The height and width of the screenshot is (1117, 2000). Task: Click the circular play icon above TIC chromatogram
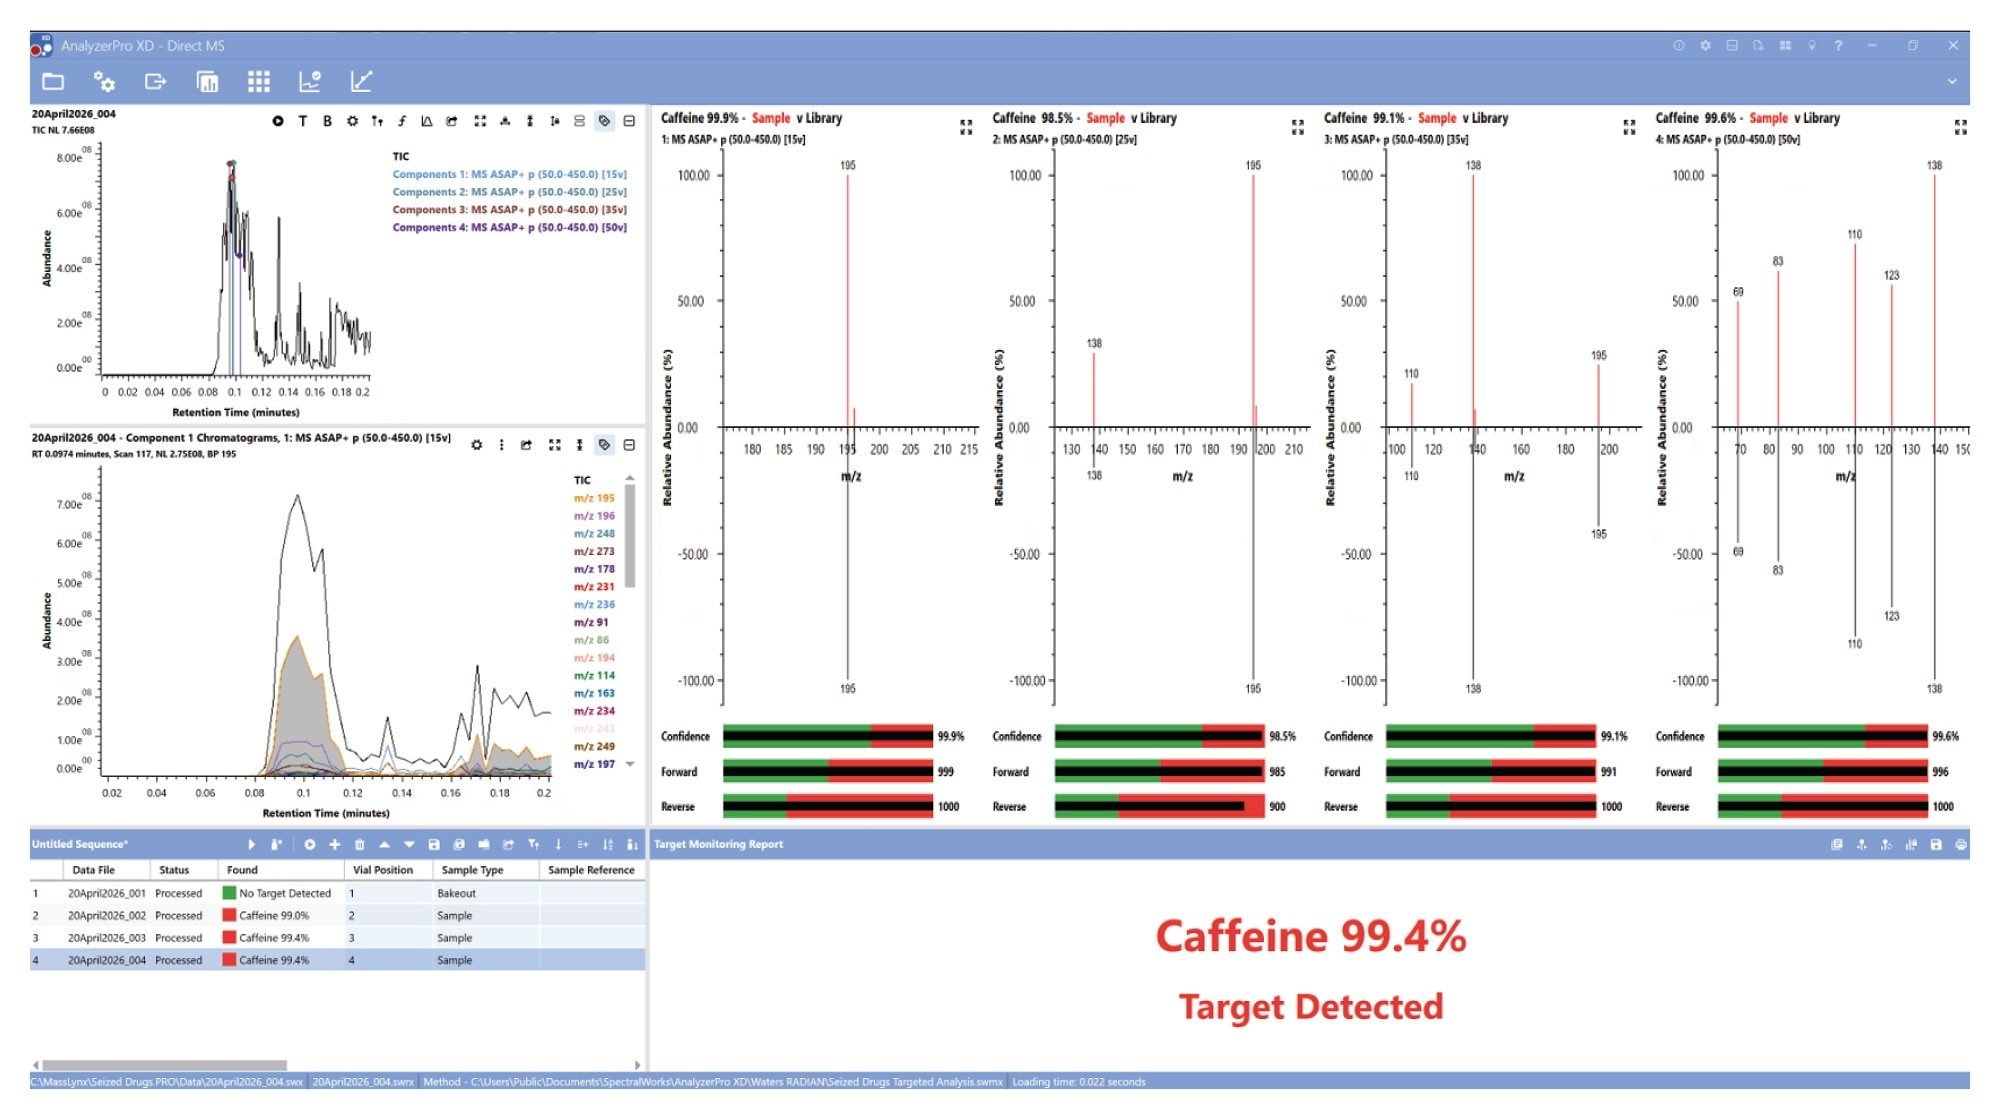(277, 121)
